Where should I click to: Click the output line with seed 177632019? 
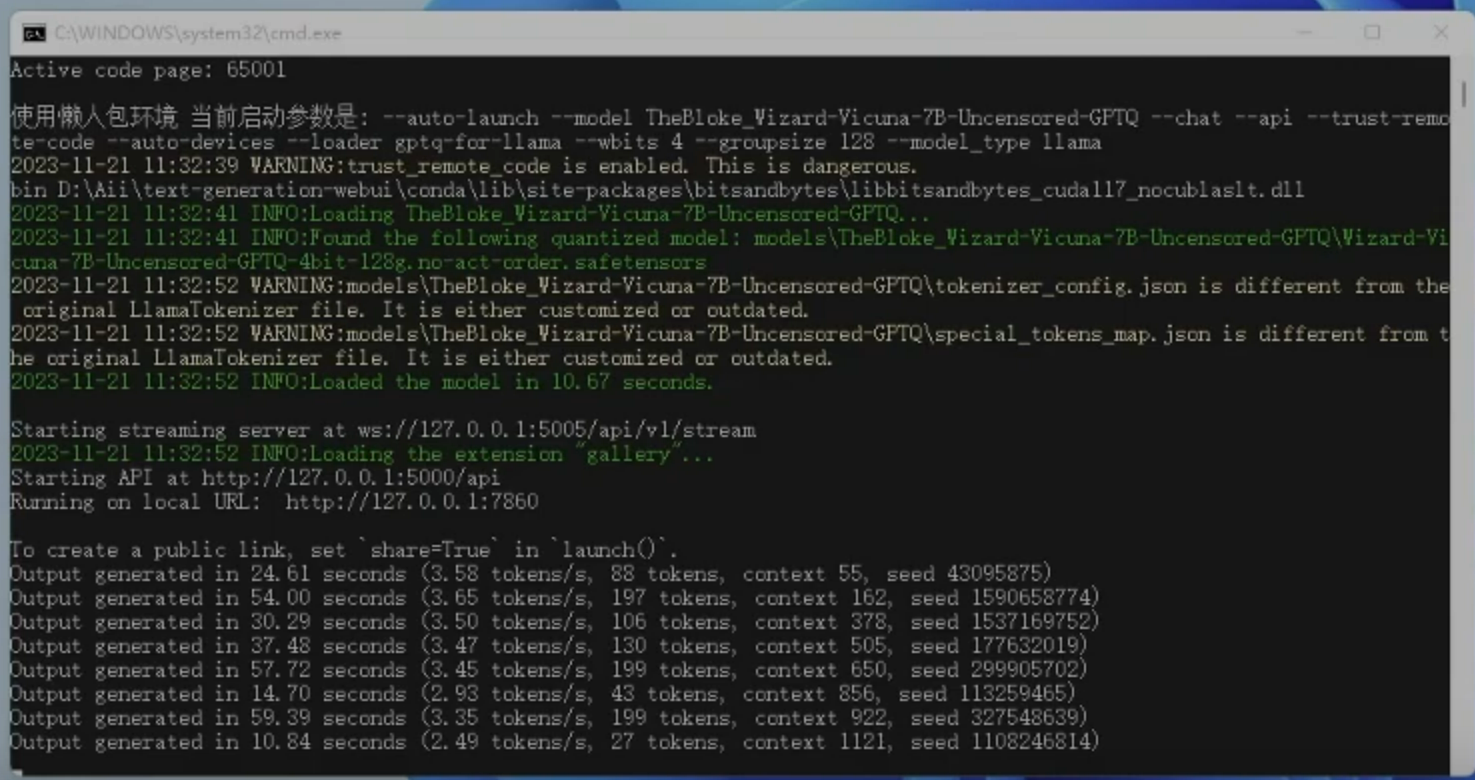pyautogui.click(x=549, y=646)
